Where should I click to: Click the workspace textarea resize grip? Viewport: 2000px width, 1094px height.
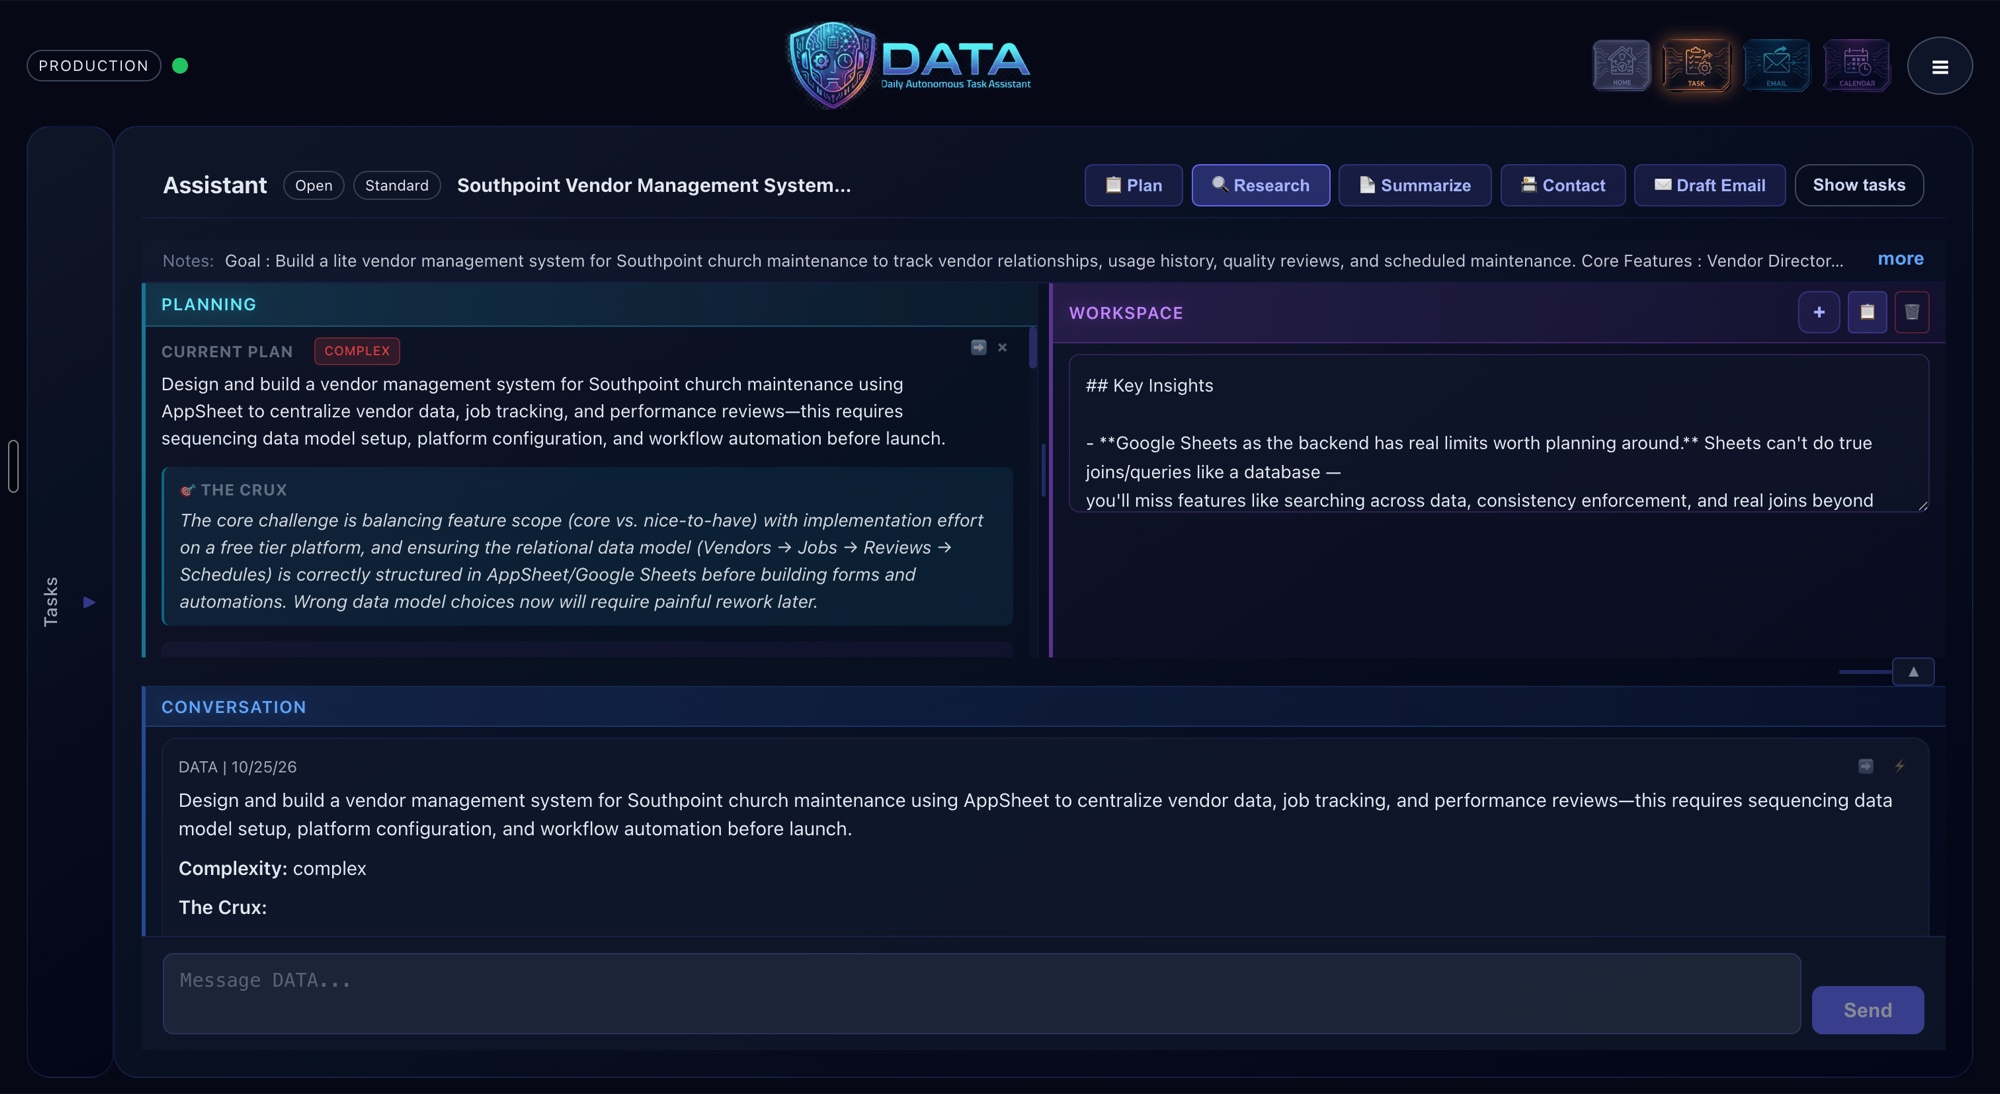click(x=1922, y=506)
